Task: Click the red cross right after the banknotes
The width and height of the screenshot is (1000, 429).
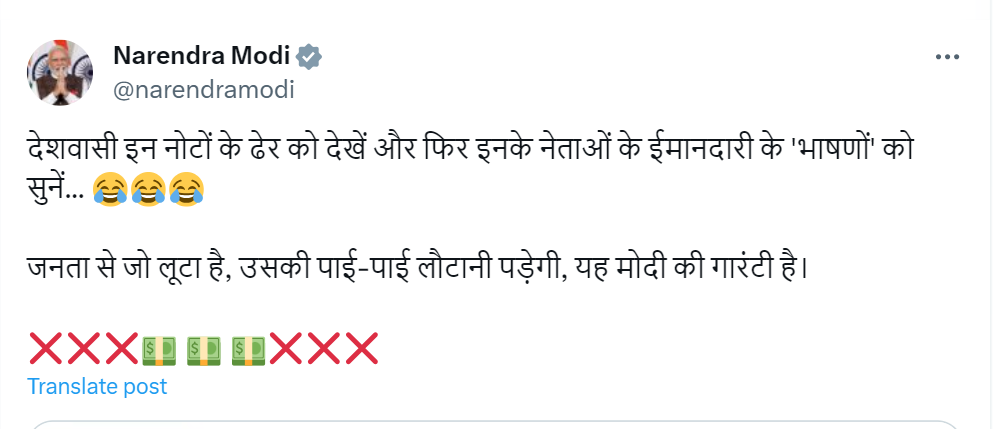Action: 287,348
